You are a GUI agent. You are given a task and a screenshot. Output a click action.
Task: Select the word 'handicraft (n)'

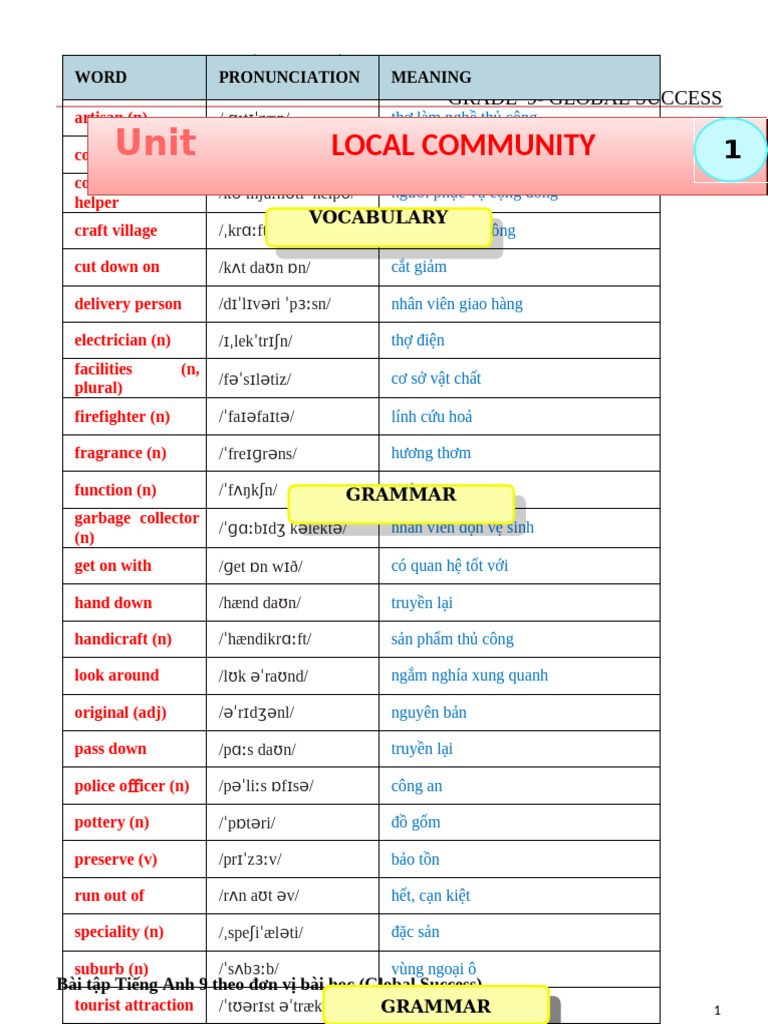[123, 639]
